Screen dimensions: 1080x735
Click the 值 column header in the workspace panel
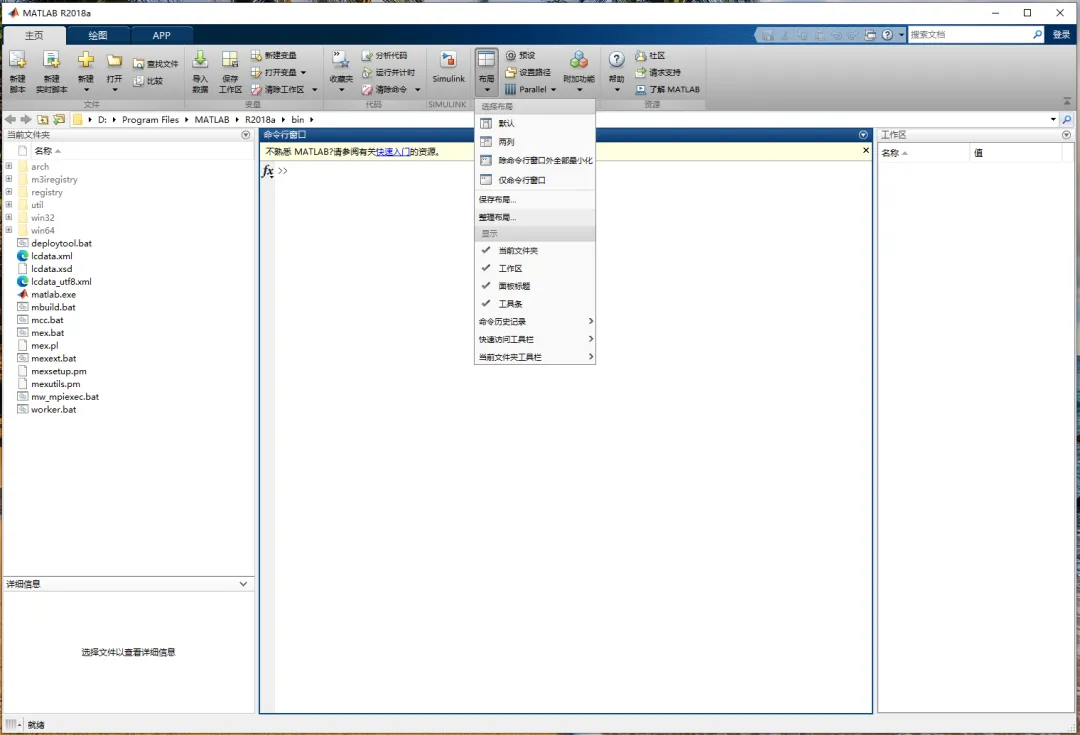click(1016, 153)
